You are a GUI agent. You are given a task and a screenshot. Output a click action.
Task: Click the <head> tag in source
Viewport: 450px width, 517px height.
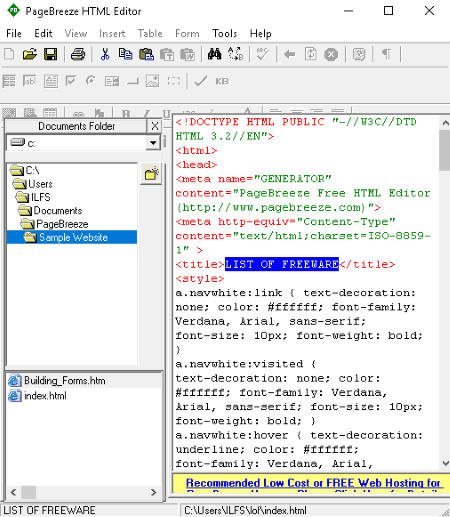coord(196,164)
